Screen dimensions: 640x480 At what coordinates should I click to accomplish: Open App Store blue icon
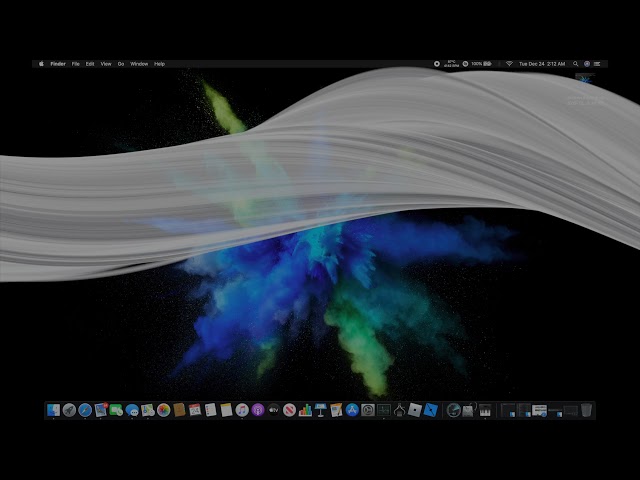352,410
